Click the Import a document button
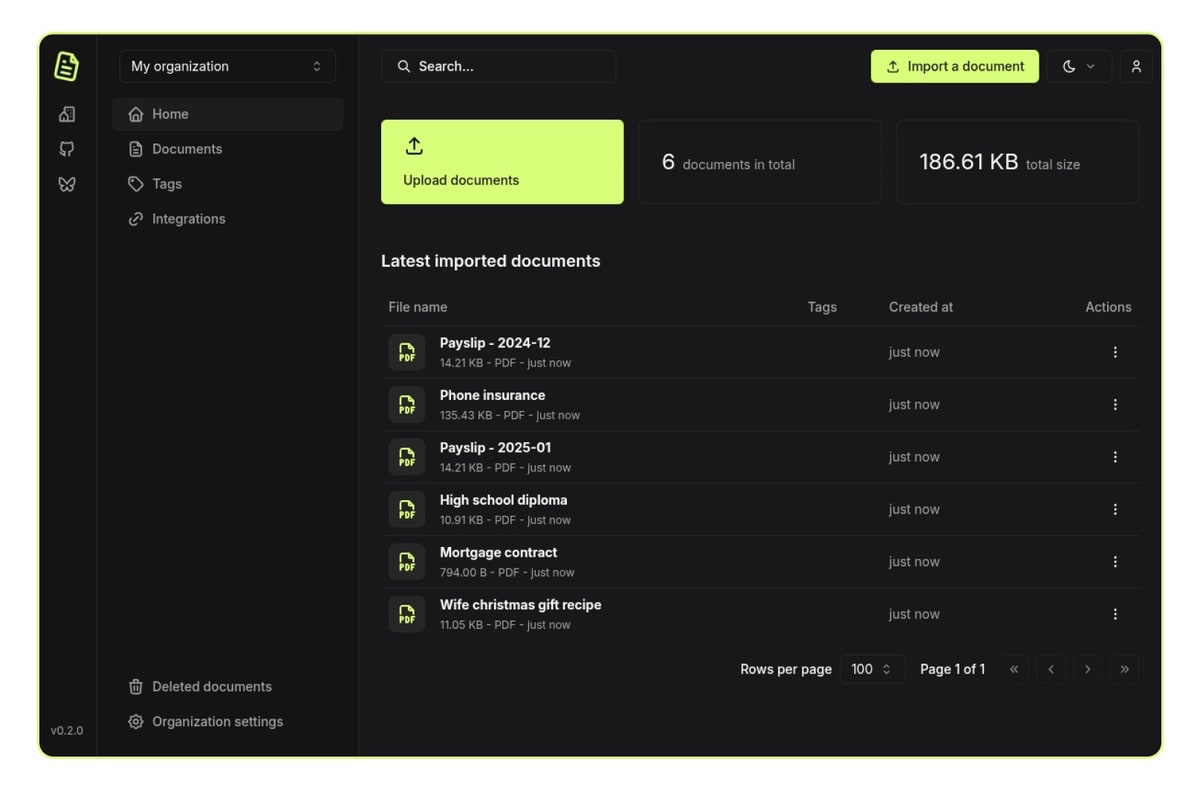Viewport: 1200px width, 790px height. (954, 67)
